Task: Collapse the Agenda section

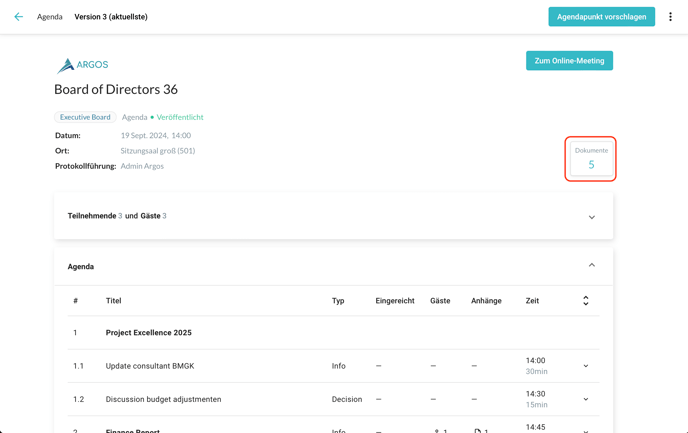Action: (591, 266)
